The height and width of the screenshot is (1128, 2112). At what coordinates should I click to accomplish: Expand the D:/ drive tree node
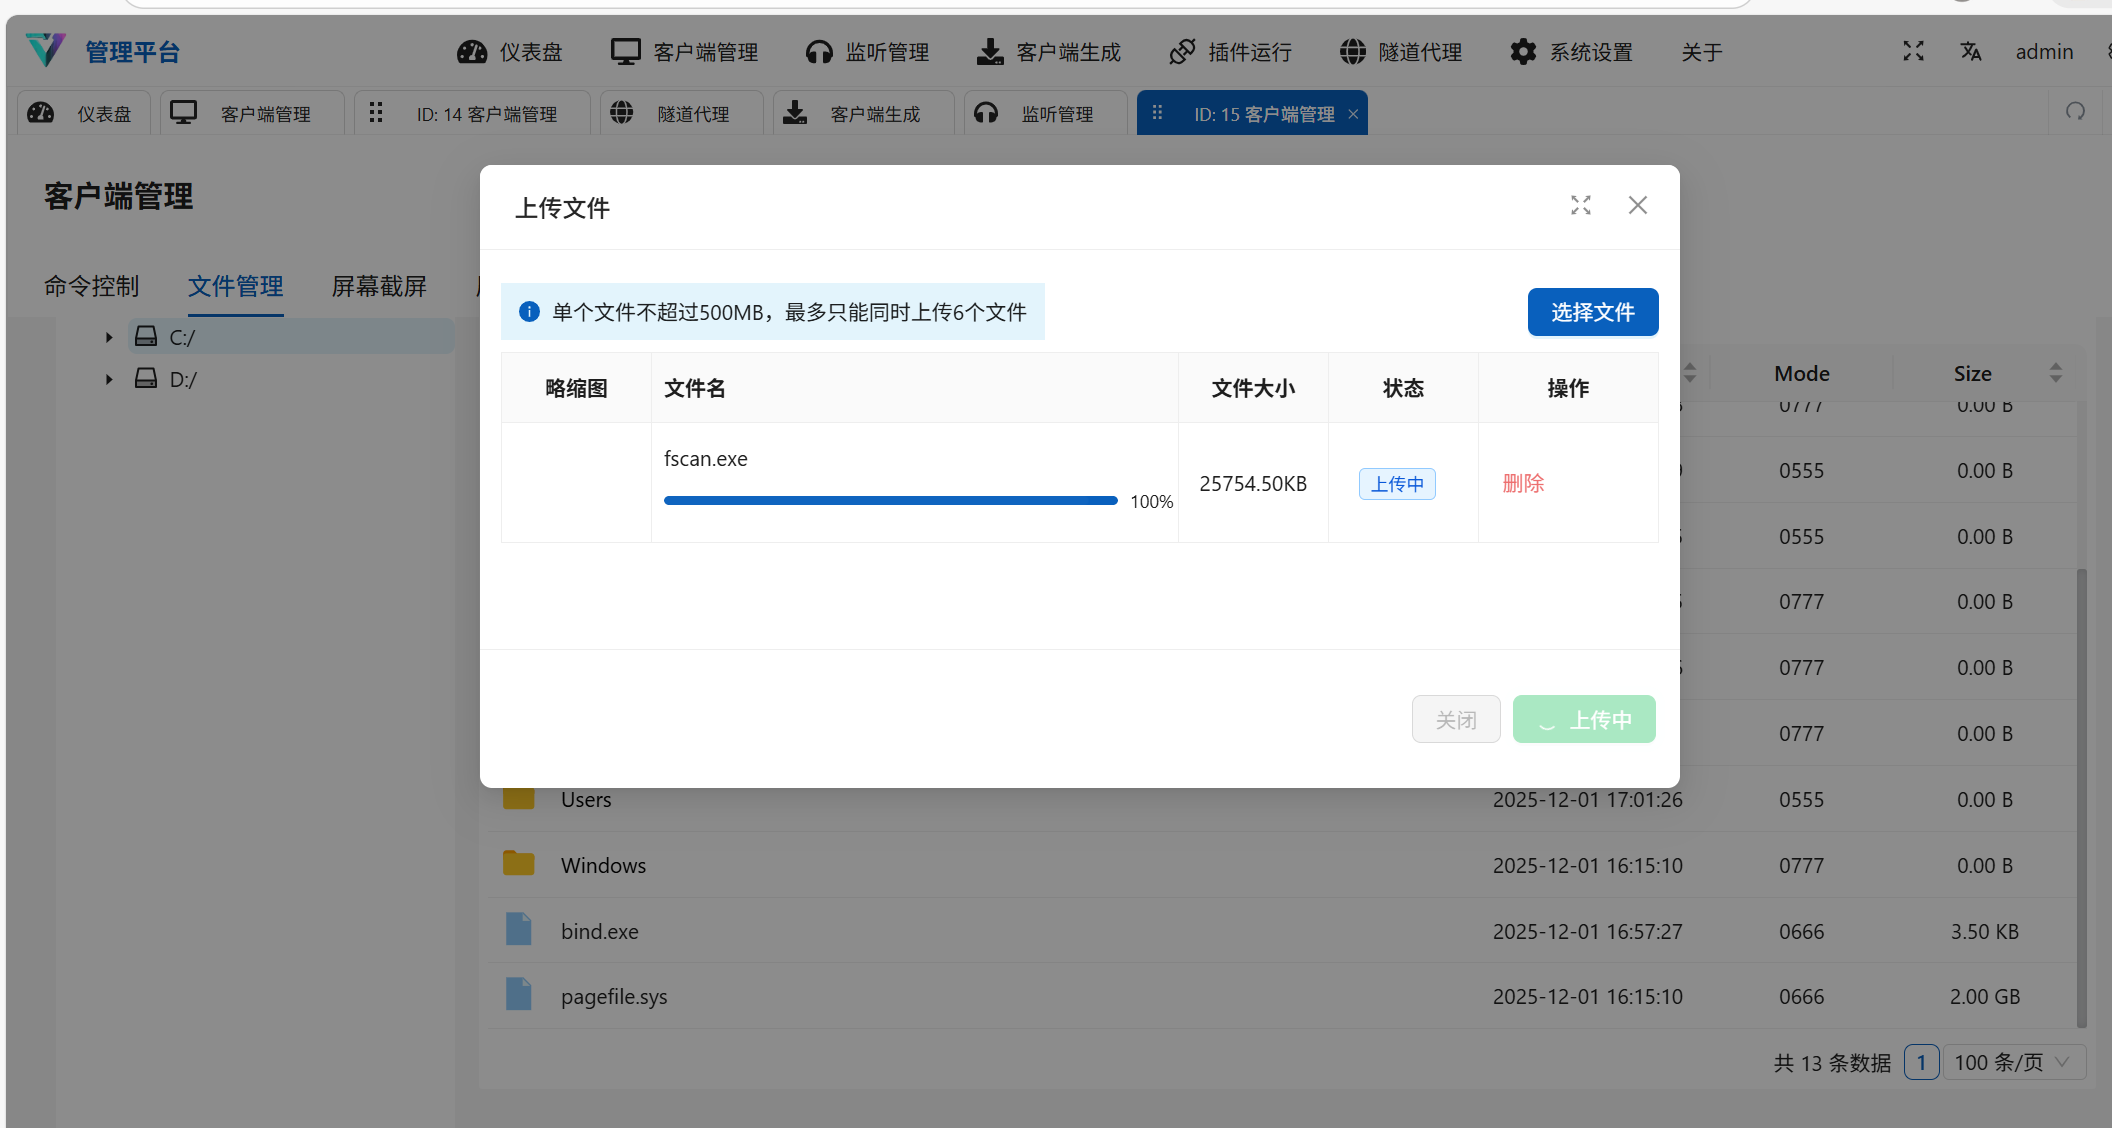pyautogui.click(x=109, y=380)
